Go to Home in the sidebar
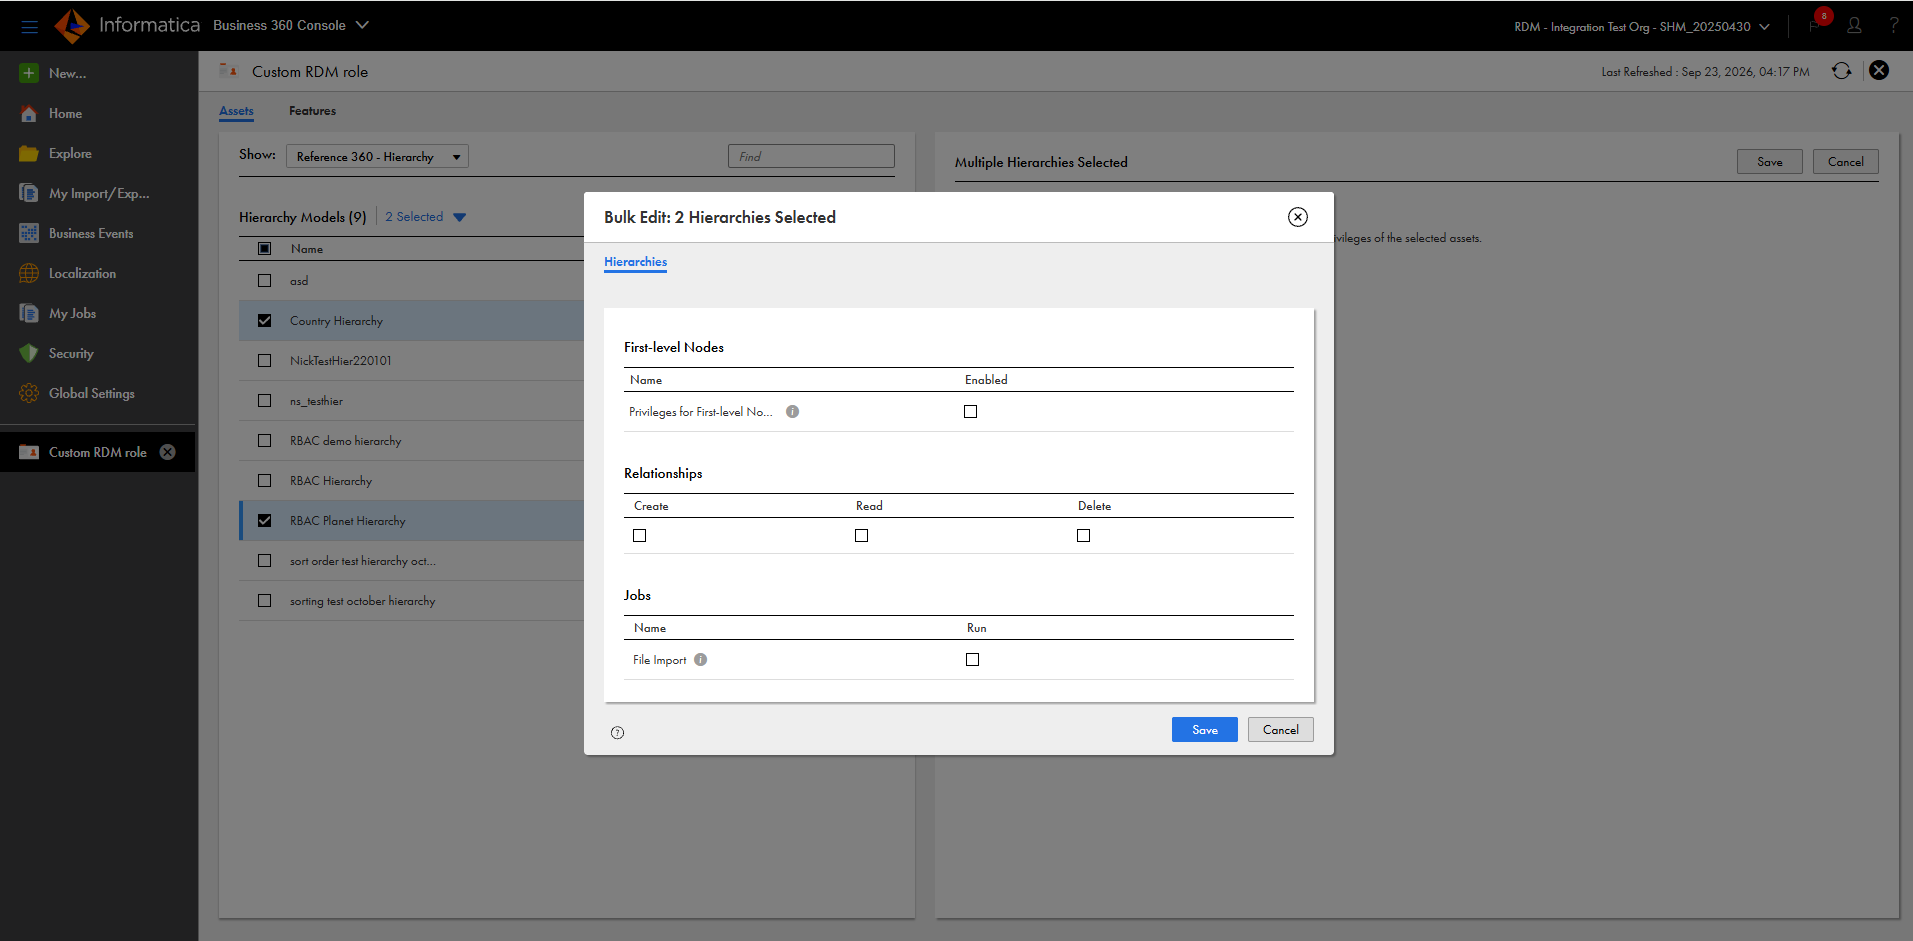 65,113
